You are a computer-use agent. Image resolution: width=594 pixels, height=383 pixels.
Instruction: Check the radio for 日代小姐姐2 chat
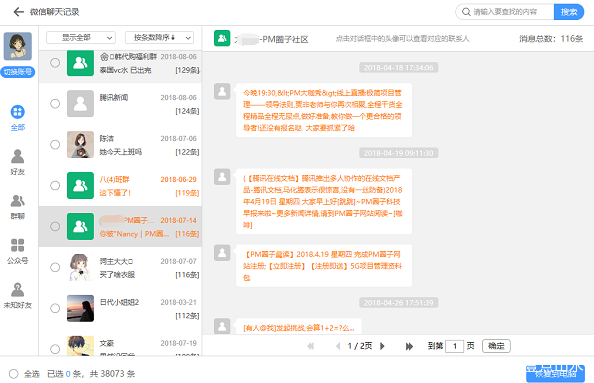pyautogui.click(x=55, y=308)
